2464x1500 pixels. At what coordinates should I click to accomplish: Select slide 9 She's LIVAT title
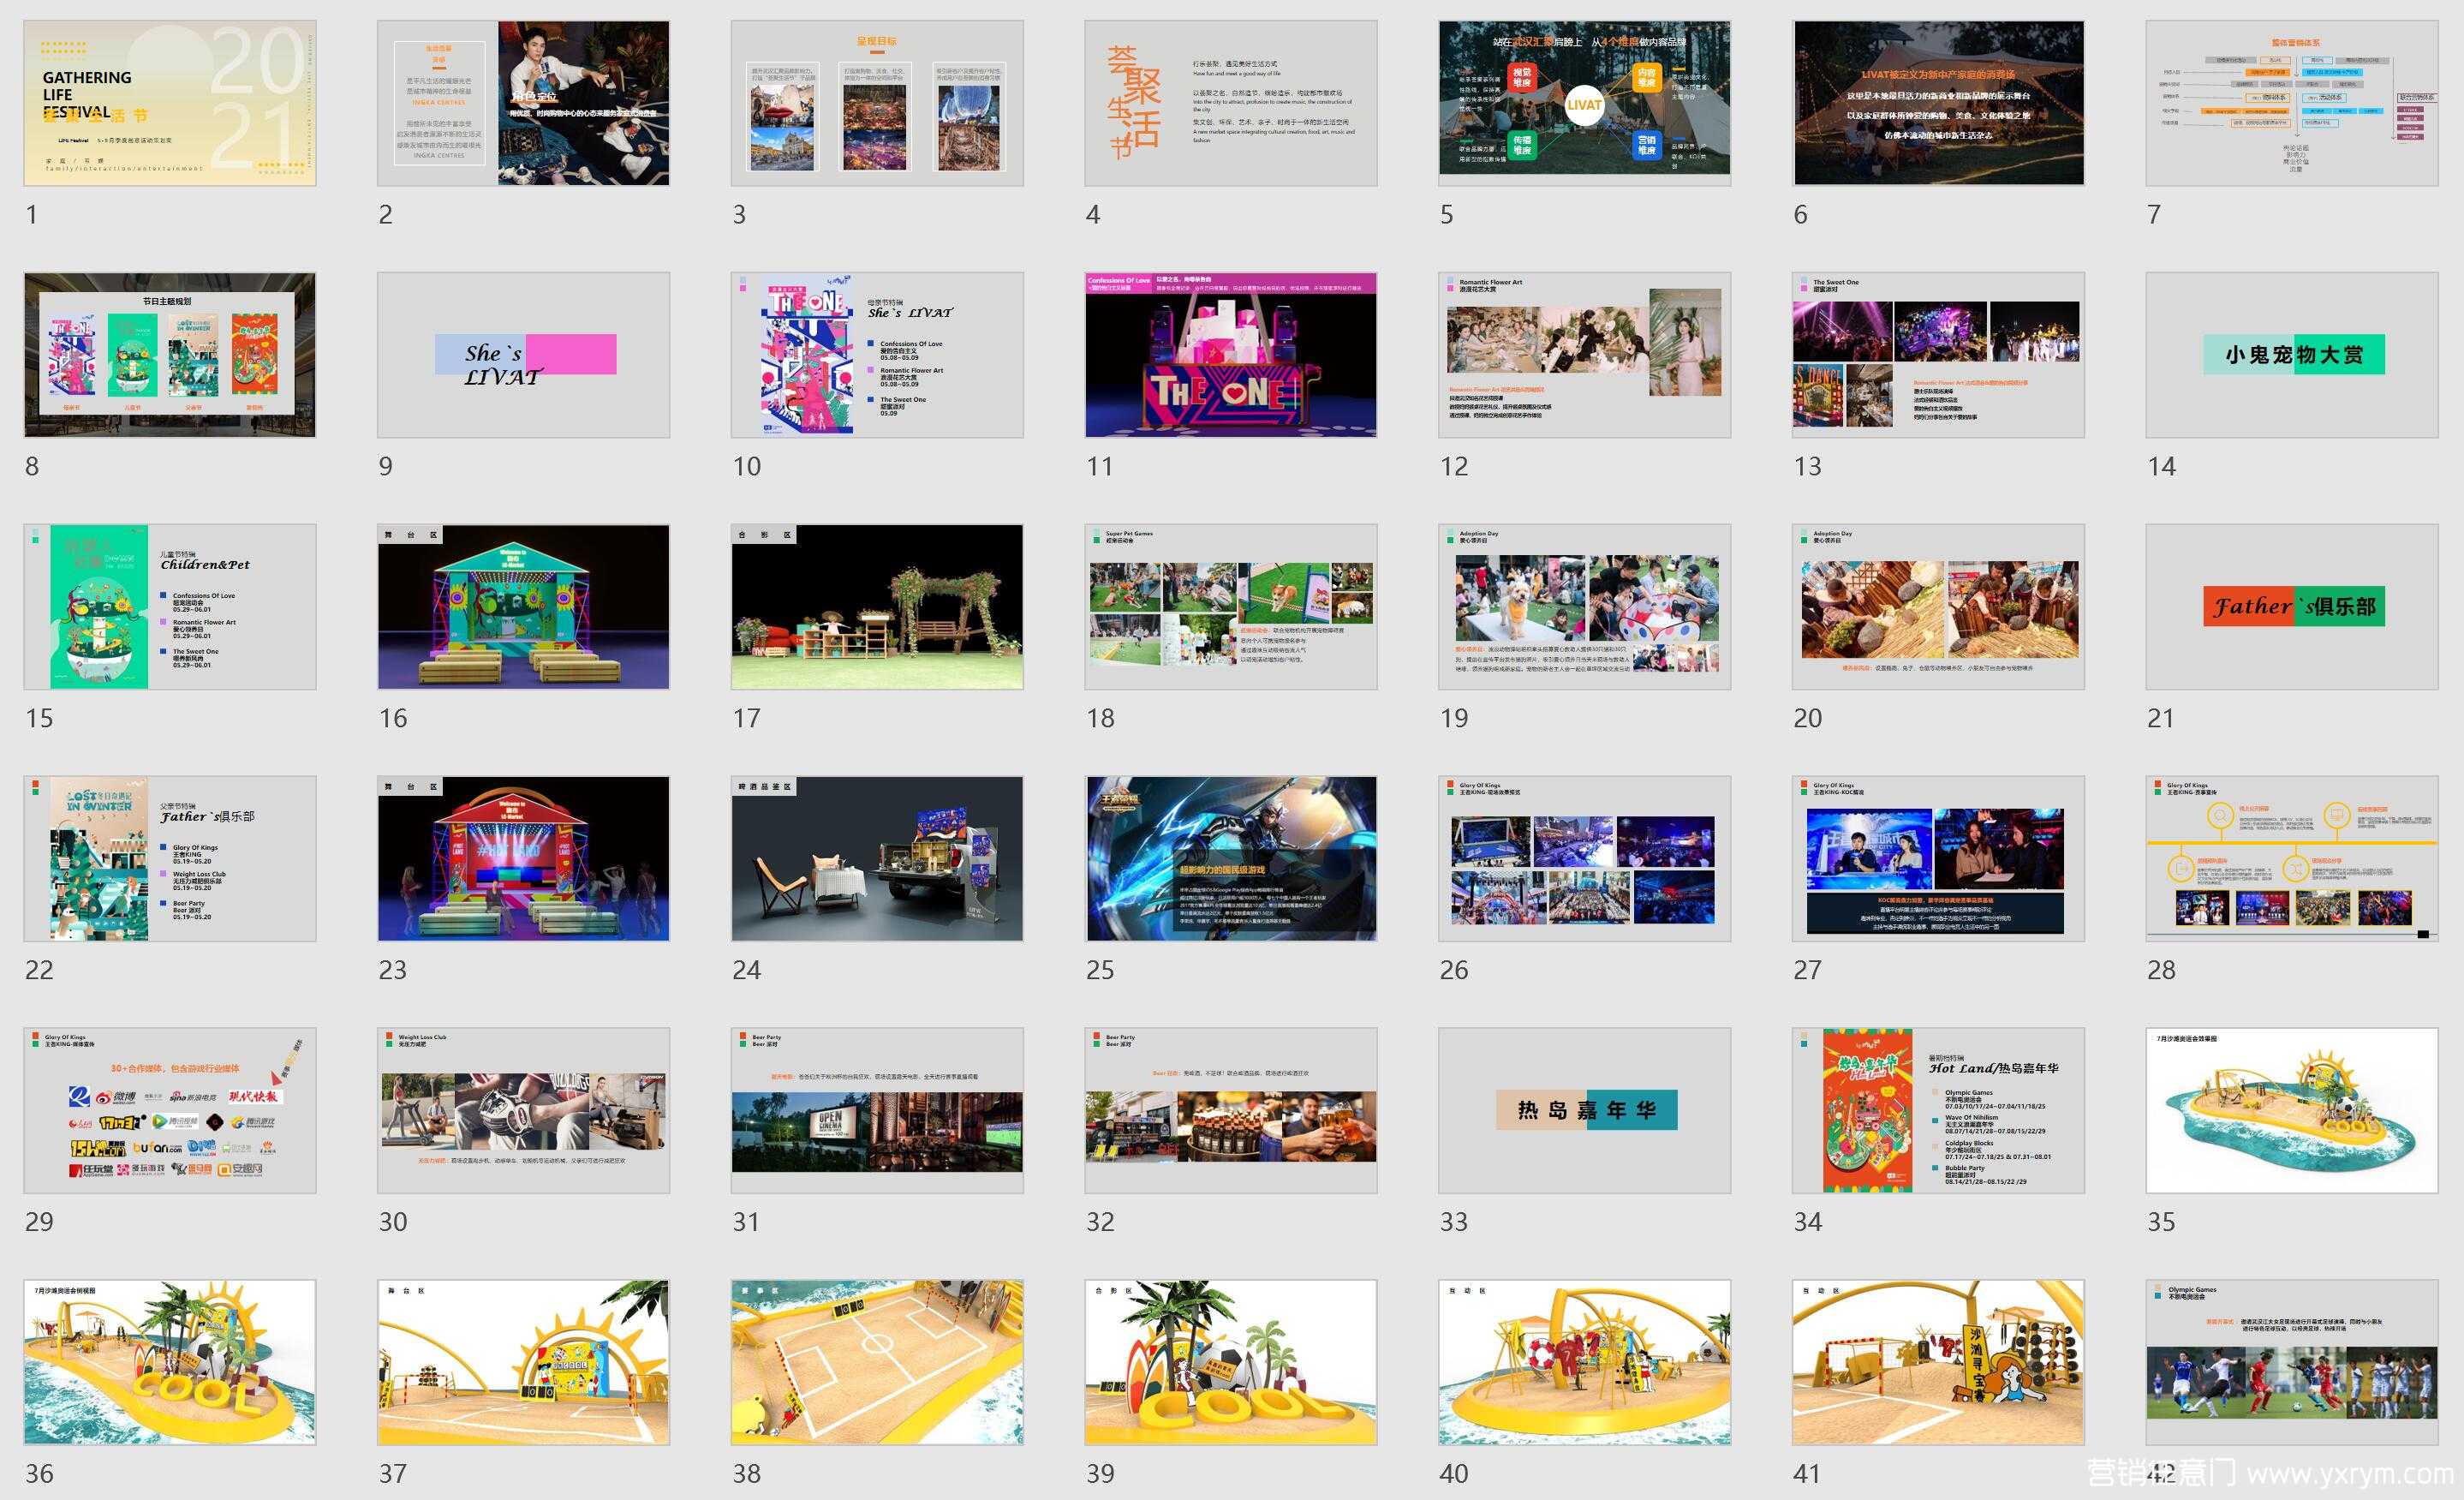[x=523, y=355]
